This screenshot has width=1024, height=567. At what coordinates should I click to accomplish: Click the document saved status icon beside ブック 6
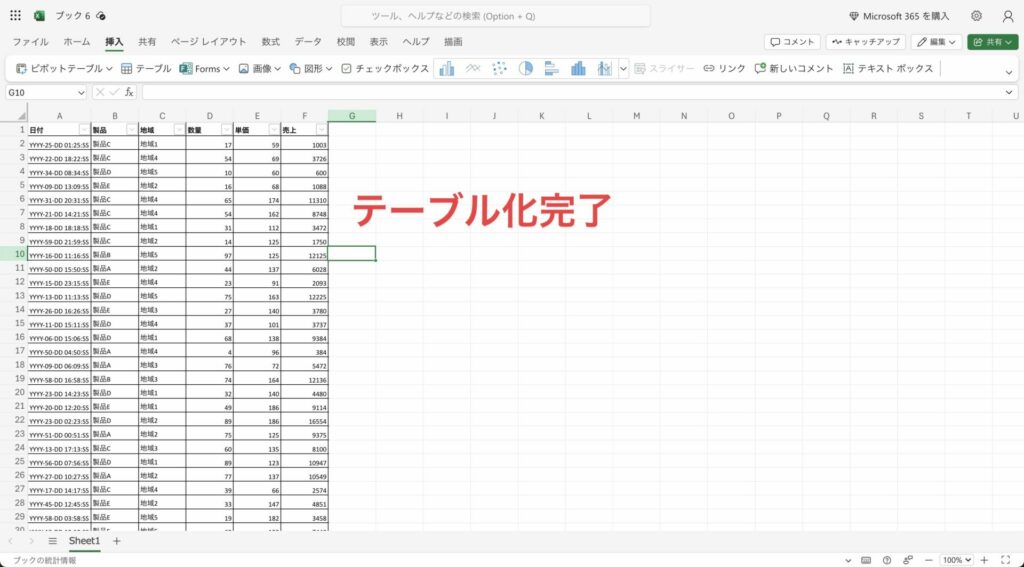point(101,16)
